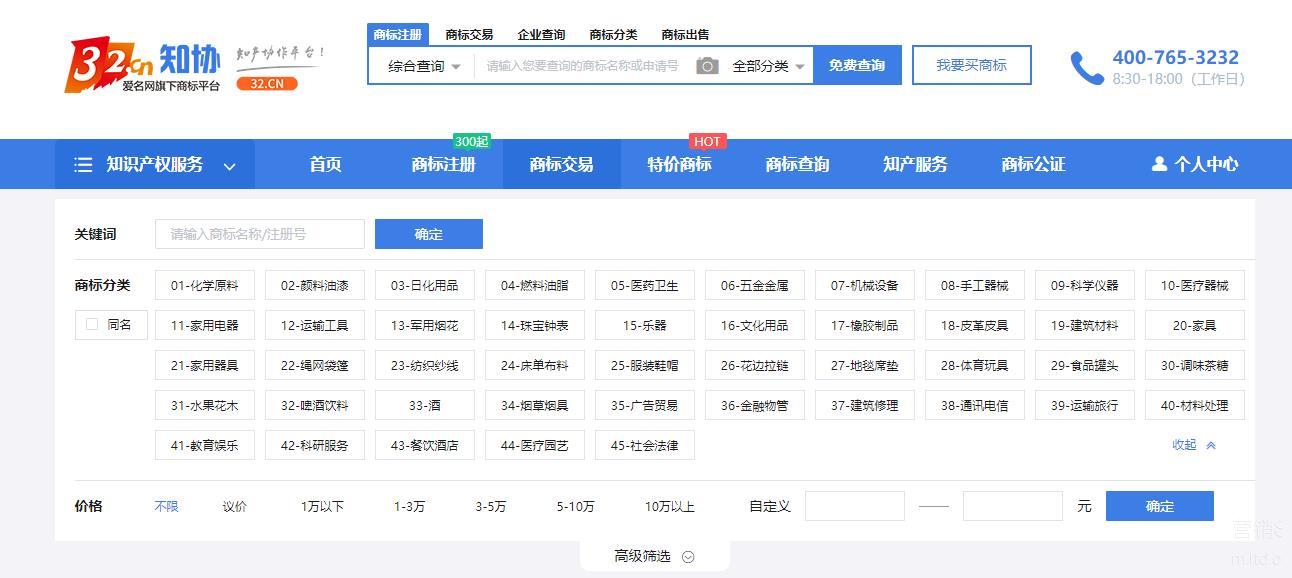Image resolution: width=1292 pixels, height=578 pixels.
Task: Click the keyword input field 请输入商标名称/注册号
Action: pos(260,234)
